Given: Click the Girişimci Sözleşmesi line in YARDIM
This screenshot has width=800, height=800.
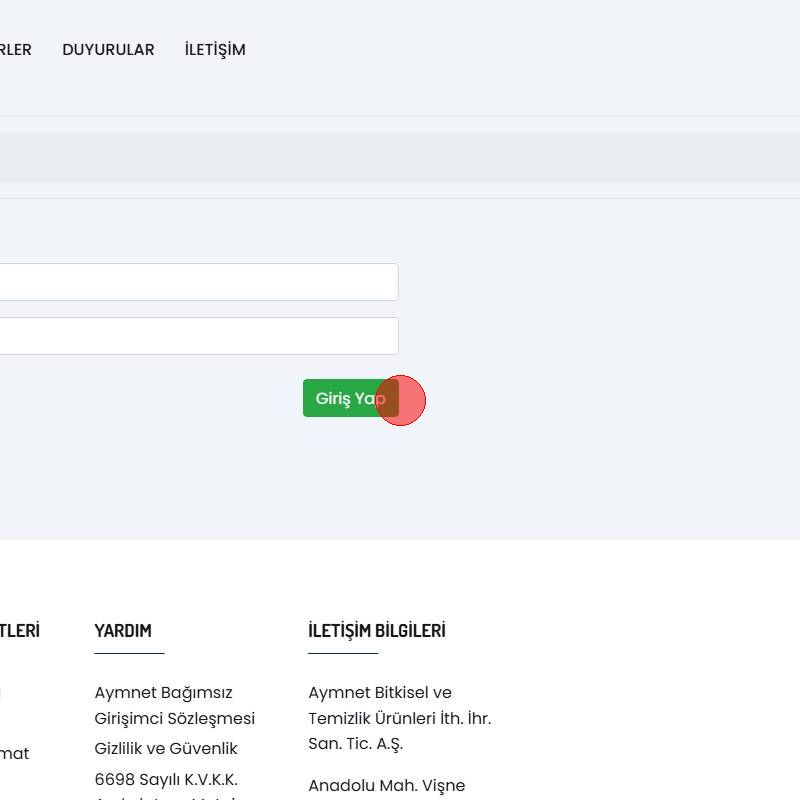Looking at the screenshot, I should pos(174,719).
